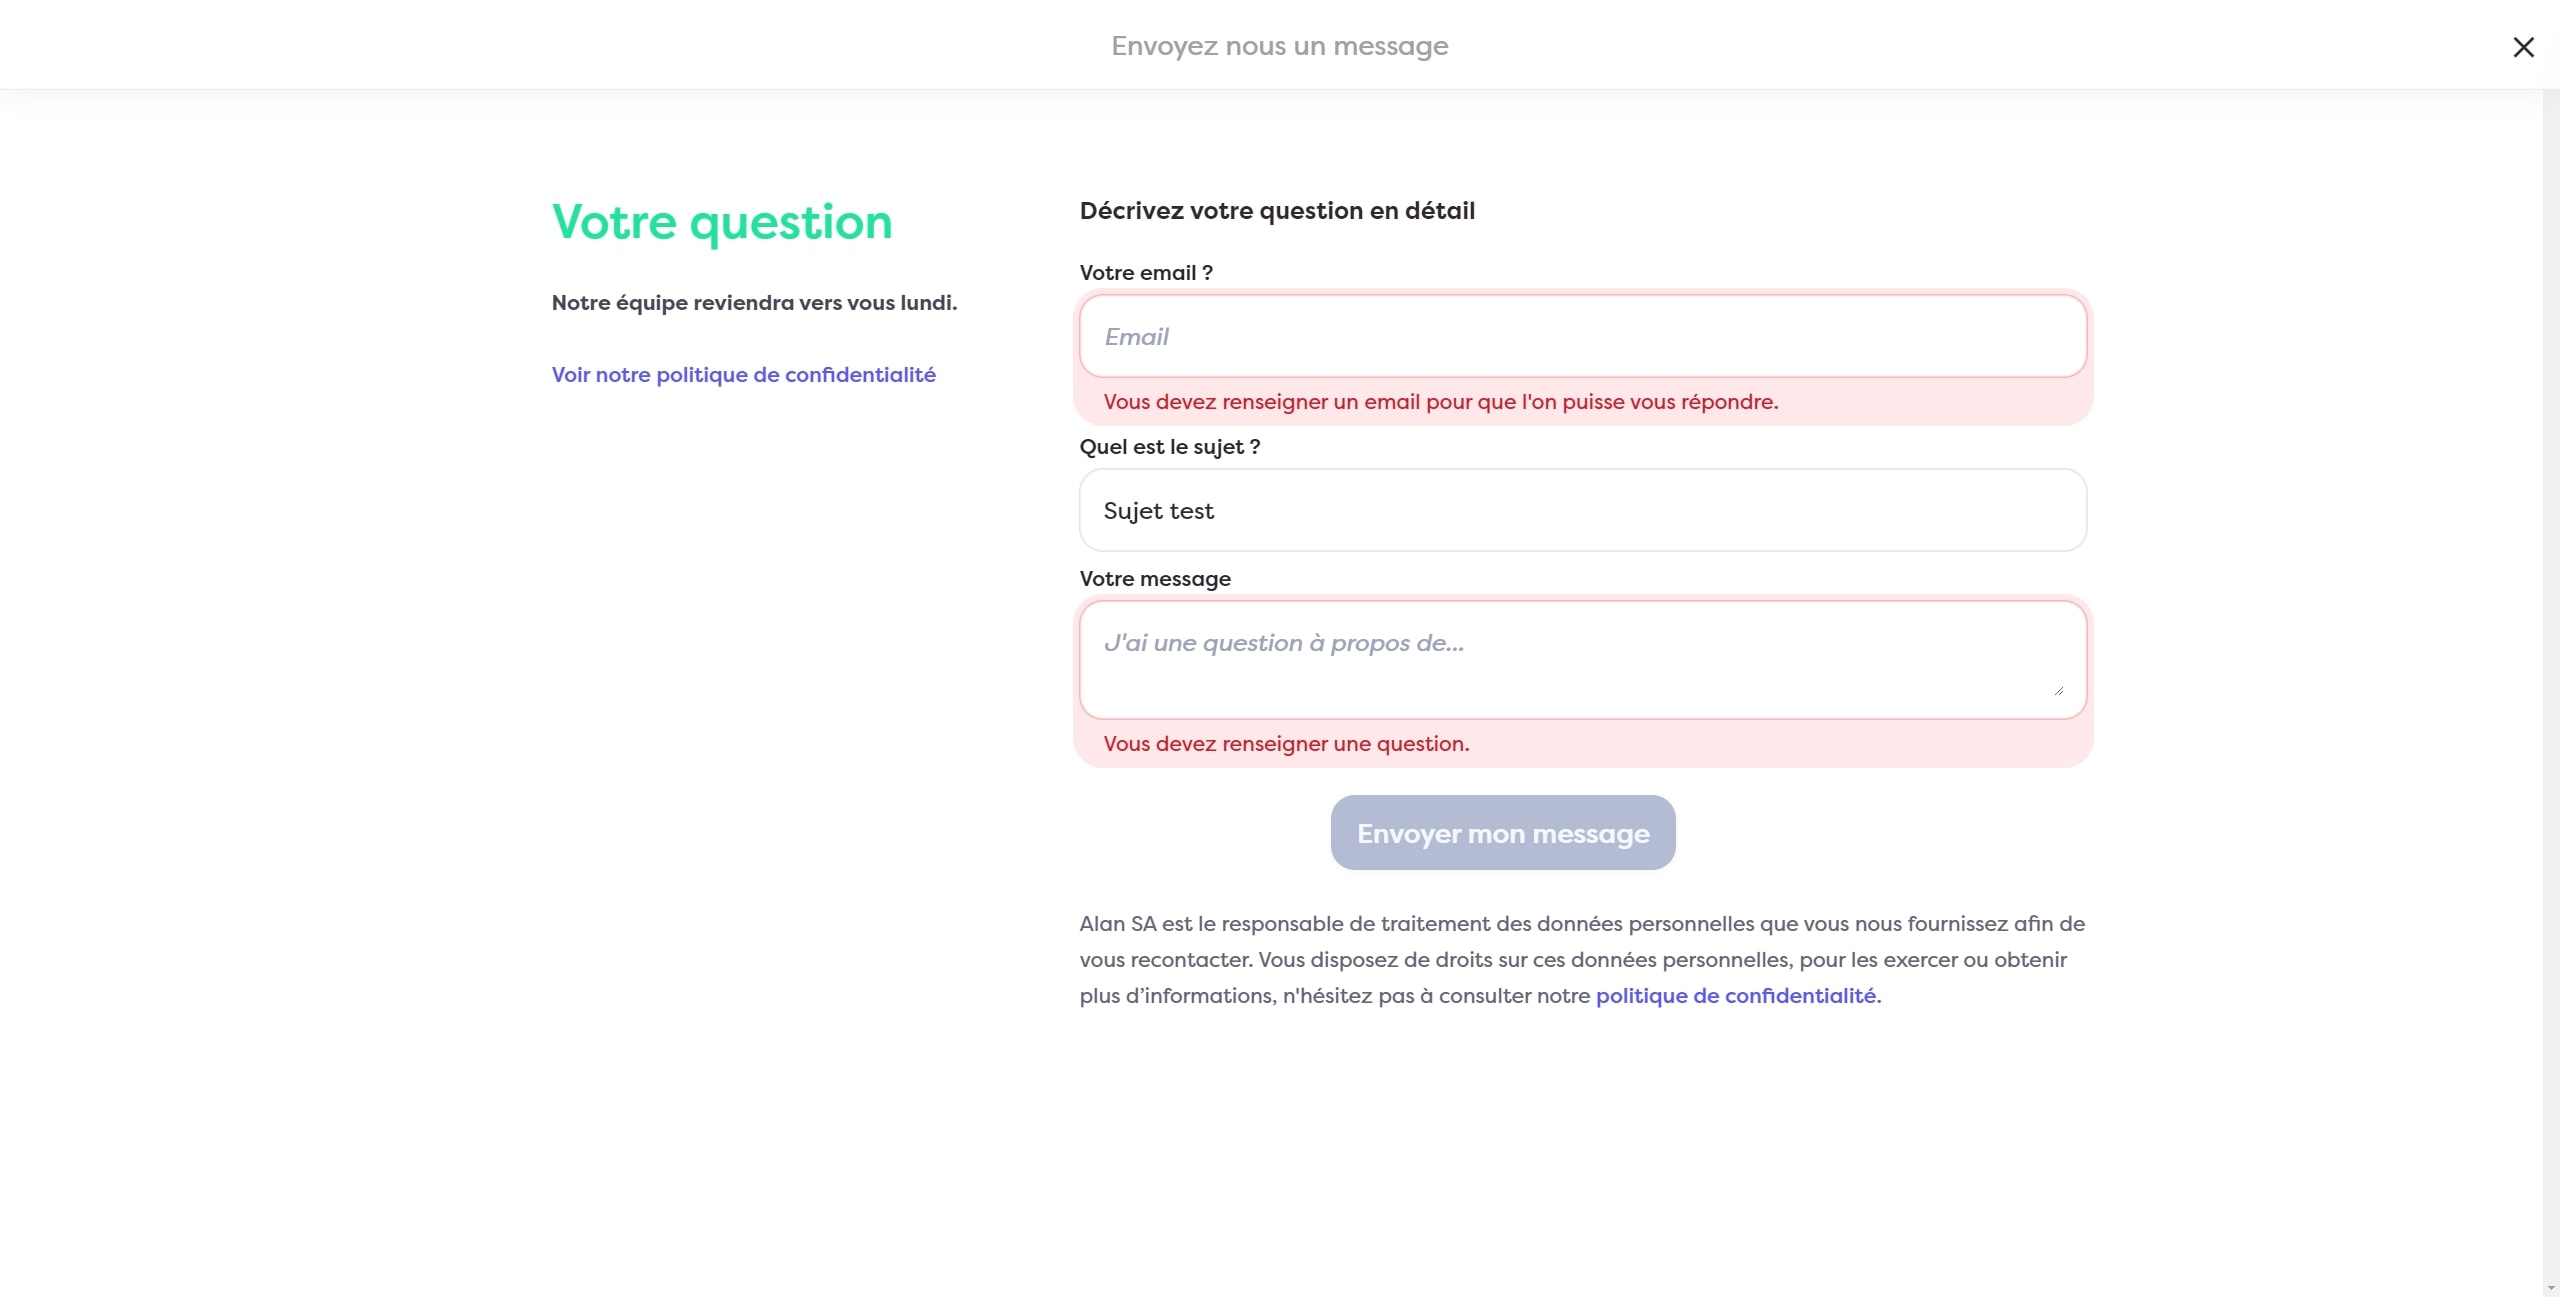Viewport: 2560px width, 1297px height.
Task: Click the green "Votre question" heading
Action: point(721,222)
